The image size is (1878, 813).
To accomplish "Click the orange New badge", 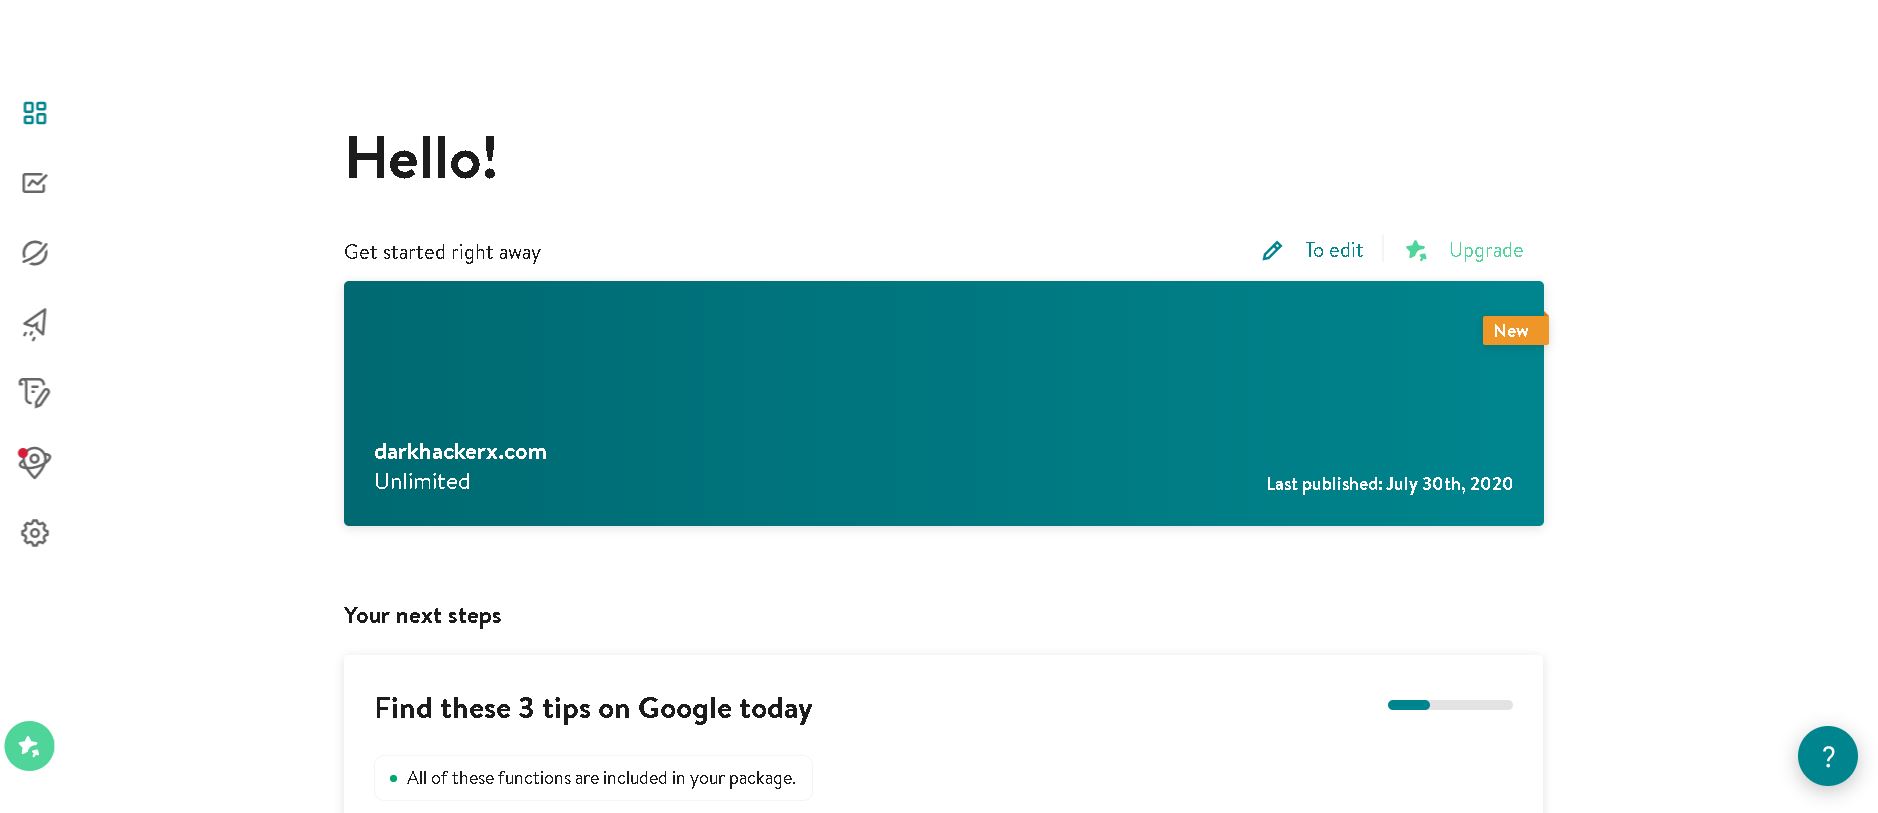I will [1515, 330].
